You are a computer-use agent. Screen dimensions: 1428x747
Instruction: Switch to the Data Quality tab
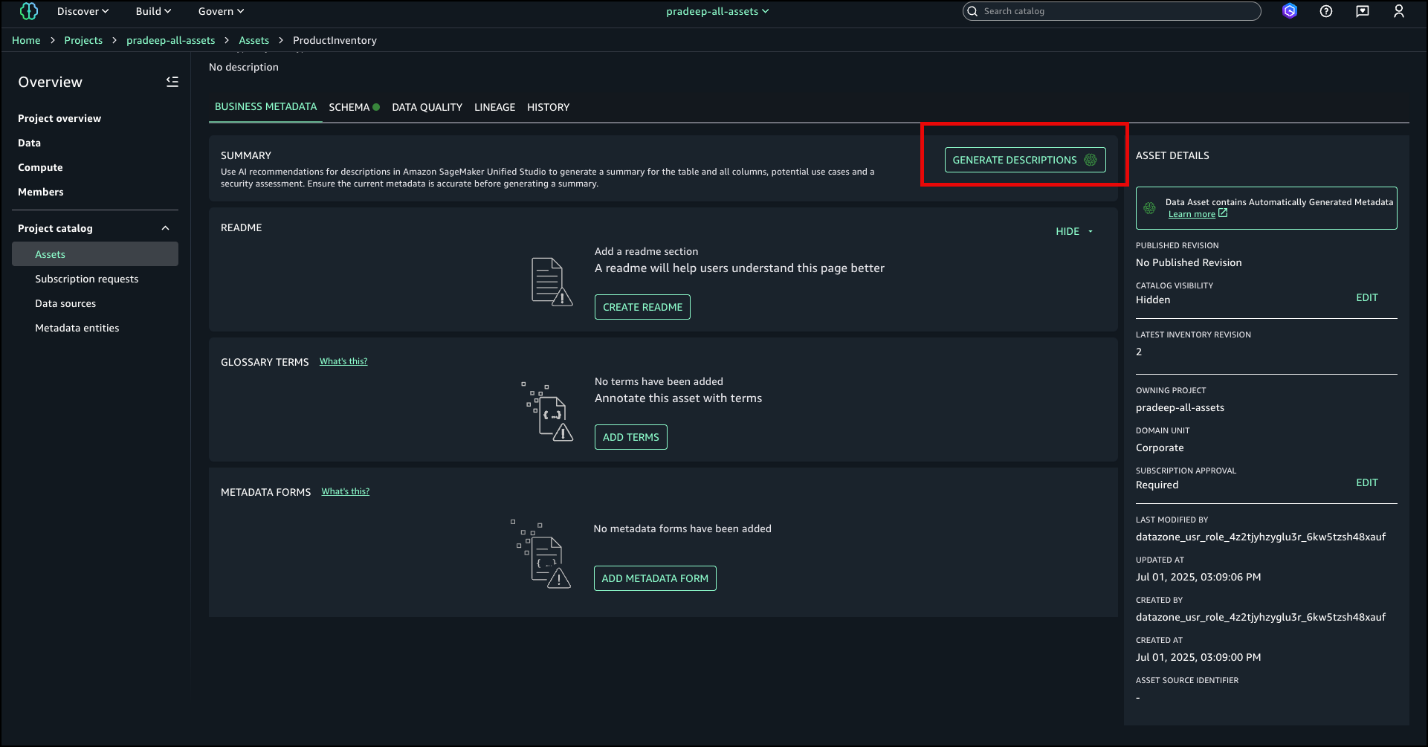pos(427,107)
